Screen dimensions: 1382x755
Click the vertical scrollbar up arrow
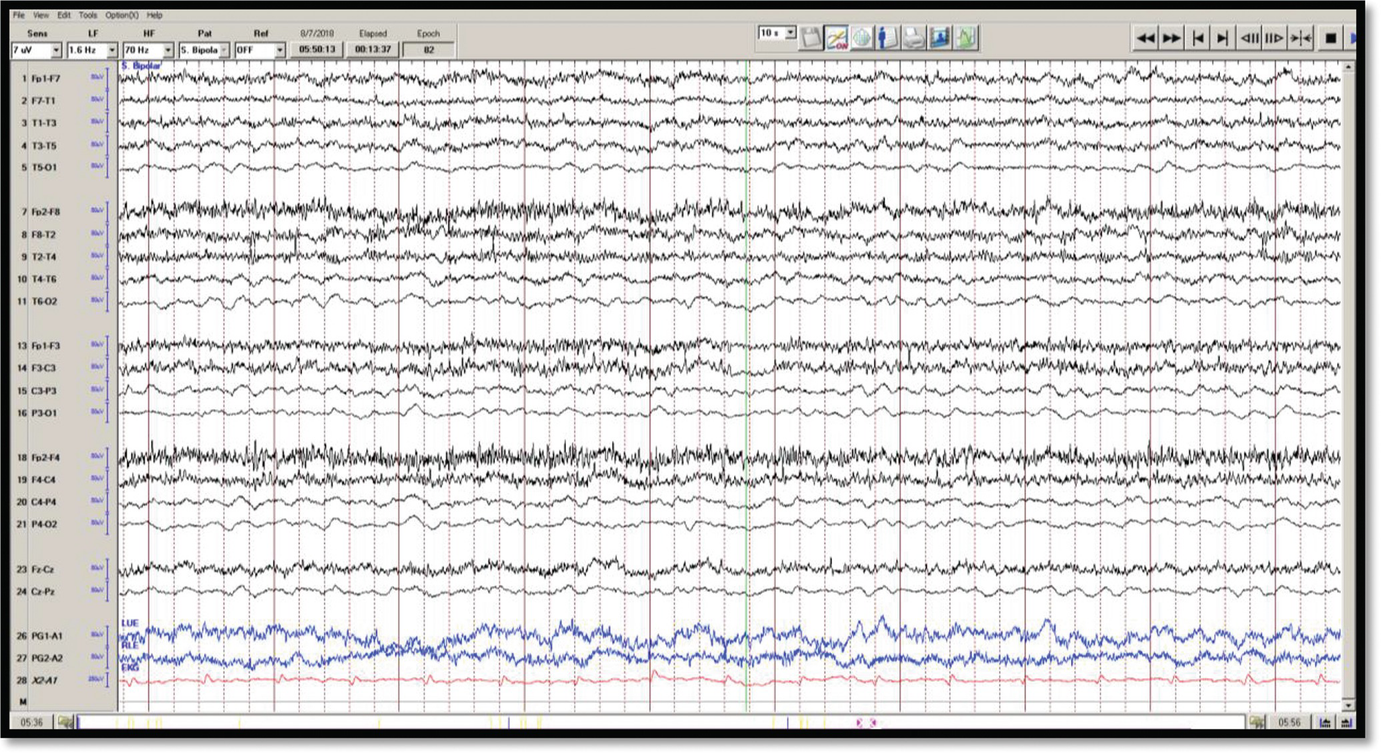point(1349,66)
